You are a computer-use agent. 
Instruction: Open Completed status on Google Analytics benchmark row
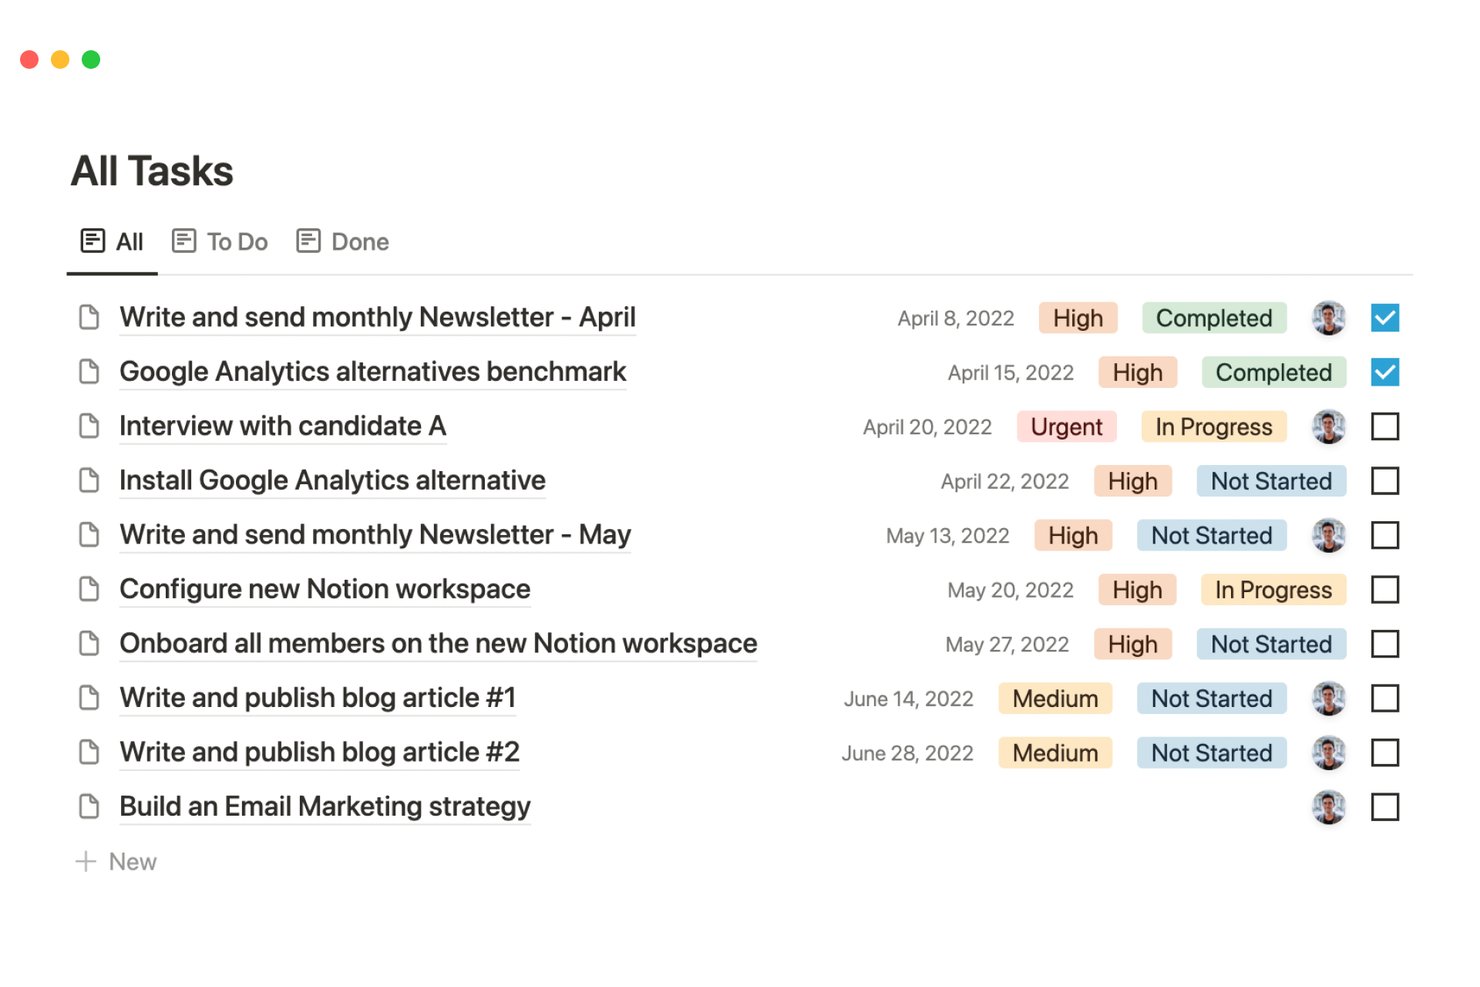(1274, 372)
